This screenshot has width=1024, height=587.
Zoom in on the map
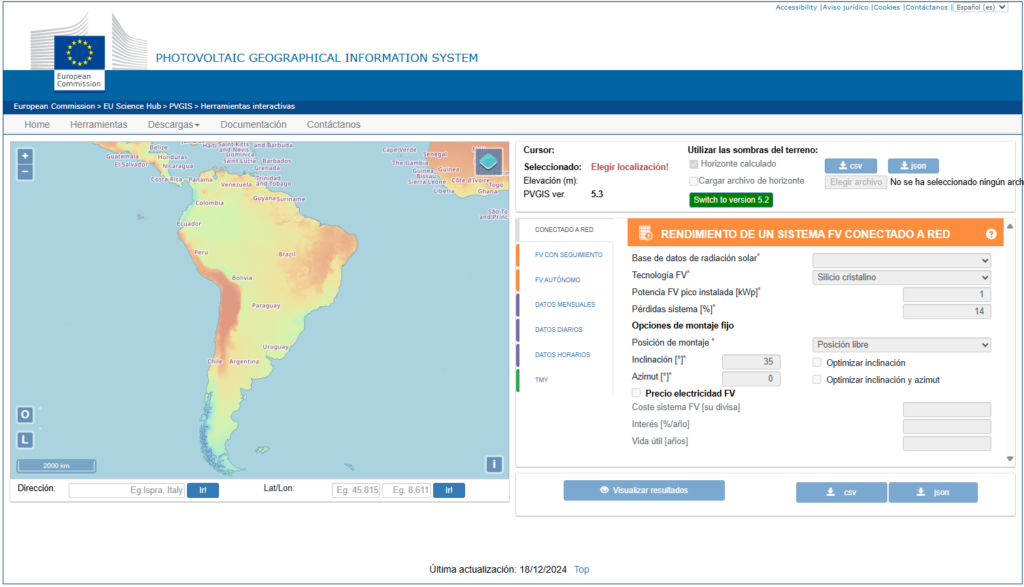point(25,156)
